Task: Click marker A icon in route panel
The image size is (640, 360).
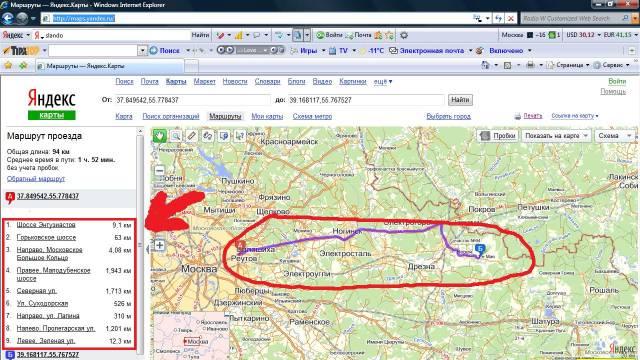Action: (10, 198)
